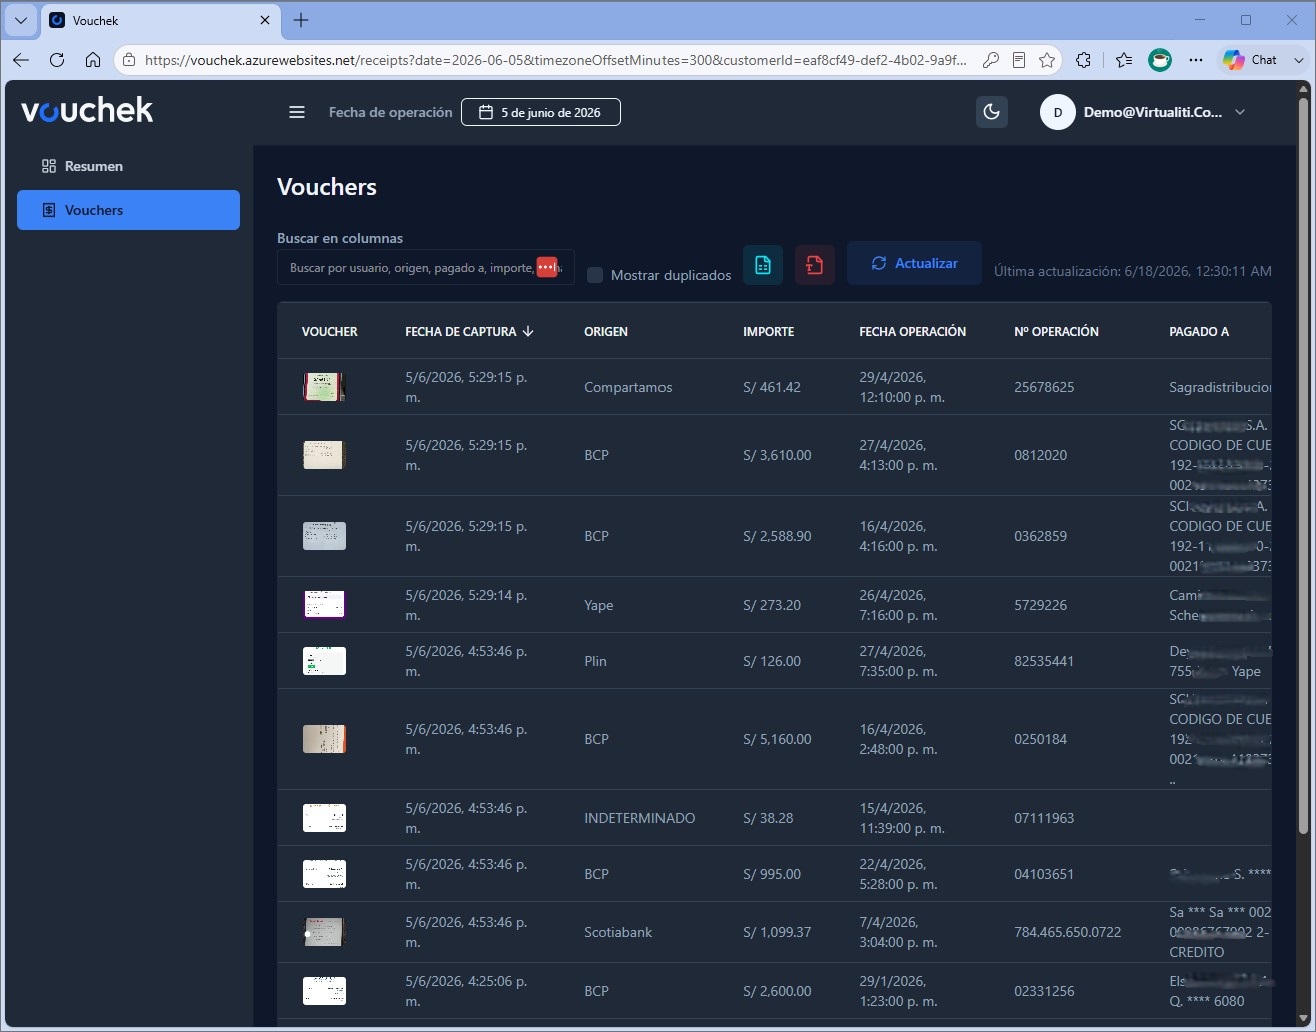Click the S/ 1,099.37 amount
Screen dimensions: 1316x1032
[x=777, y=932]
